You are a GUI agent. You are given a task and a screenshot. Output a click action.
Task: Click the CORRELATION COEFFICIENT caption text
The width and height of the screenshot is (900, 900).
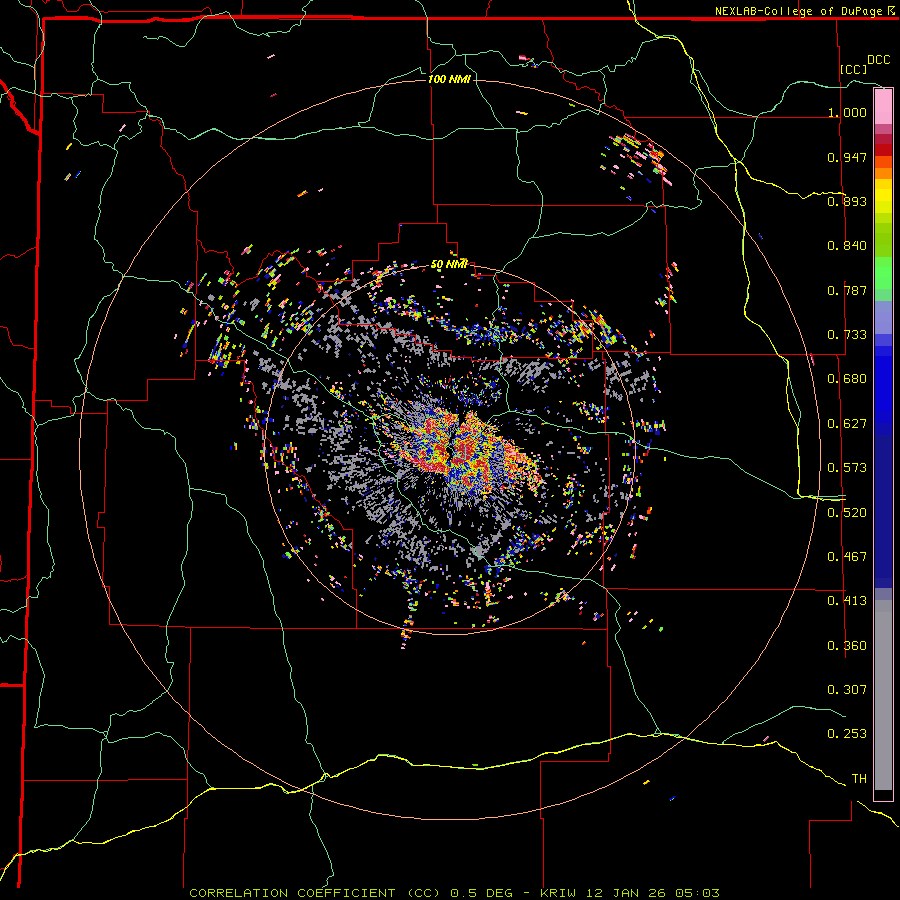tap(292, 893)
